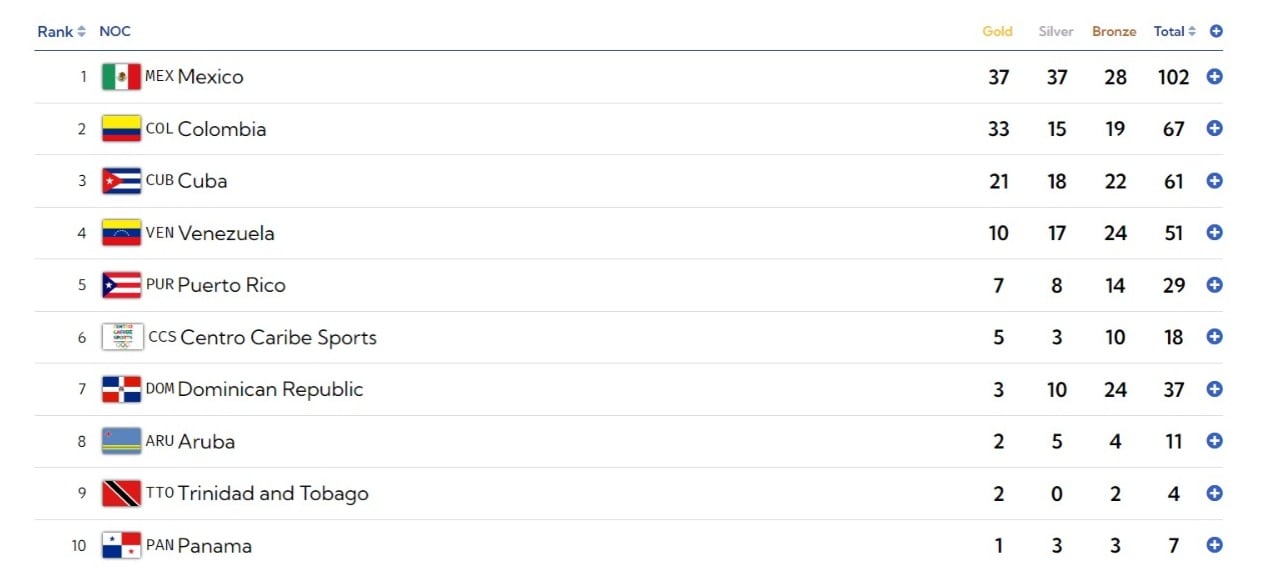1285x566 pixels.
Task: Open the Dominican Republic country link
Action: coord(270,389)
